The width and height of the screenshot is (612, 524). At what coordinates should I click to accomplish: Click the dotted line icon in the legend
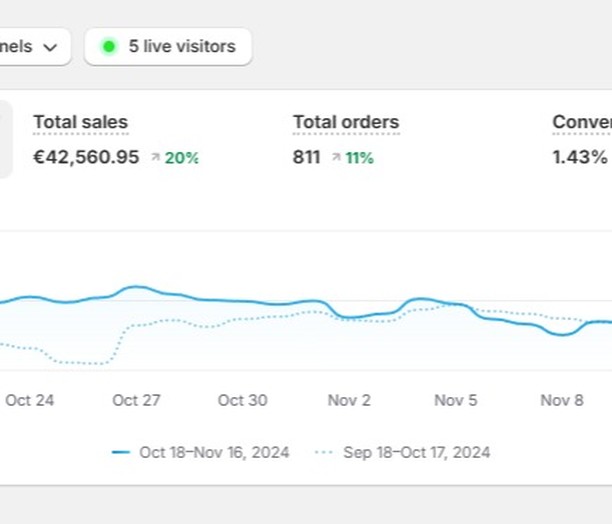coord(324,453)
